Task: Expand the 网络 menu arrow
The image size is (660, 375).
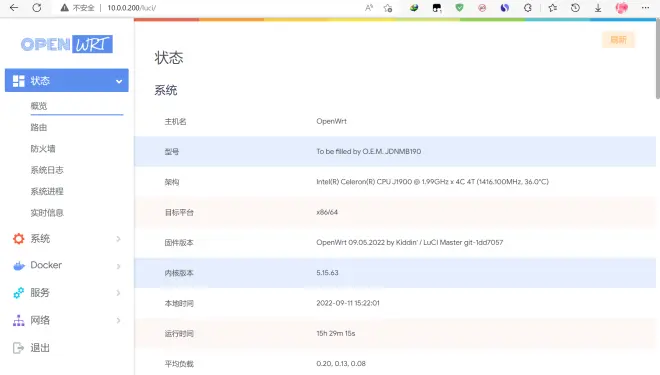Action: point(119,321)
